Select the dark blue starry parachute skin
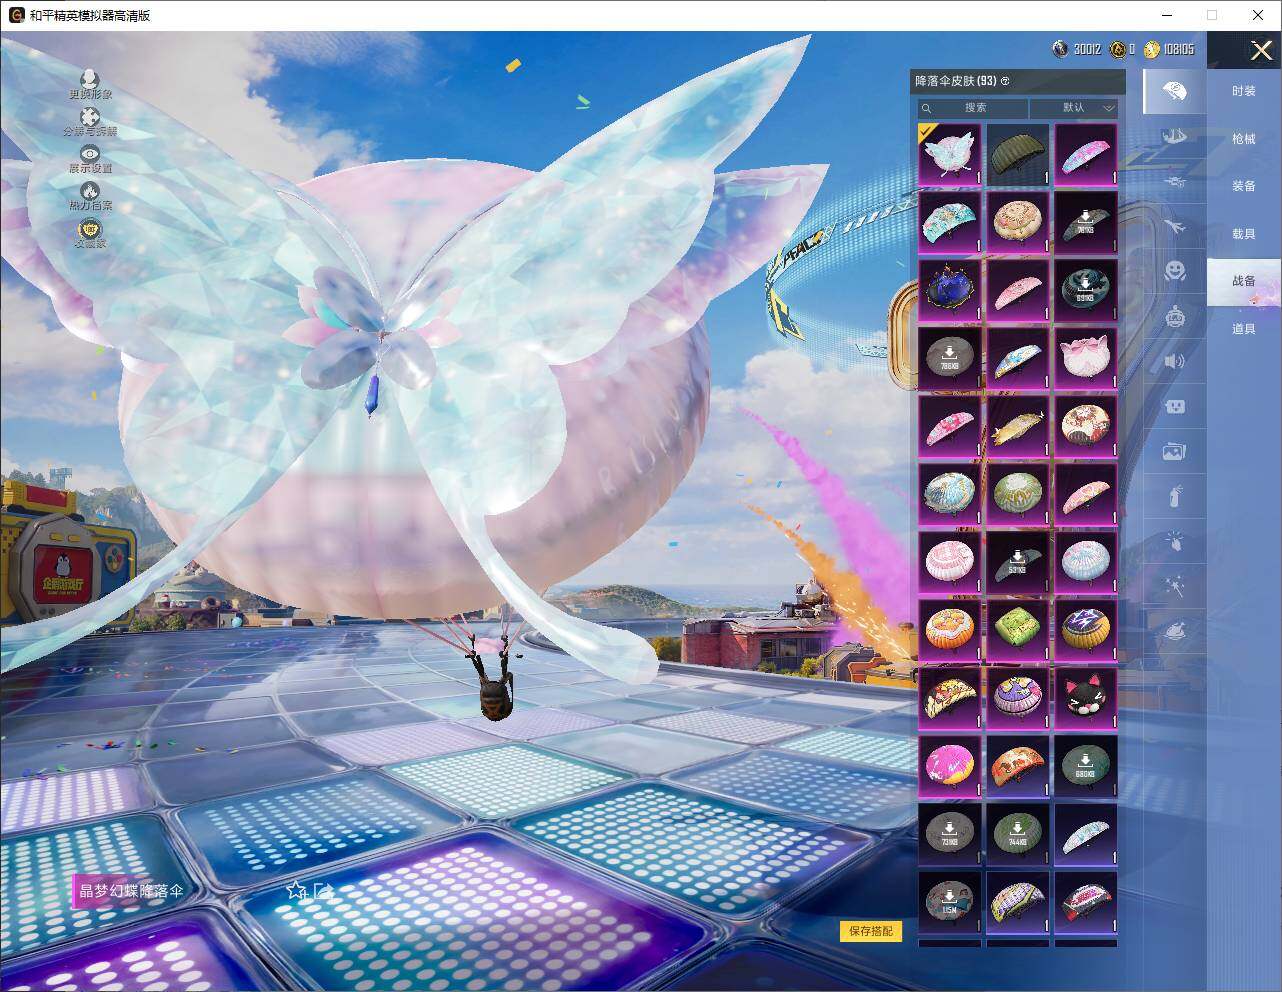The height and width of the screenshot is (992, 1282). [x=950, y=290]
